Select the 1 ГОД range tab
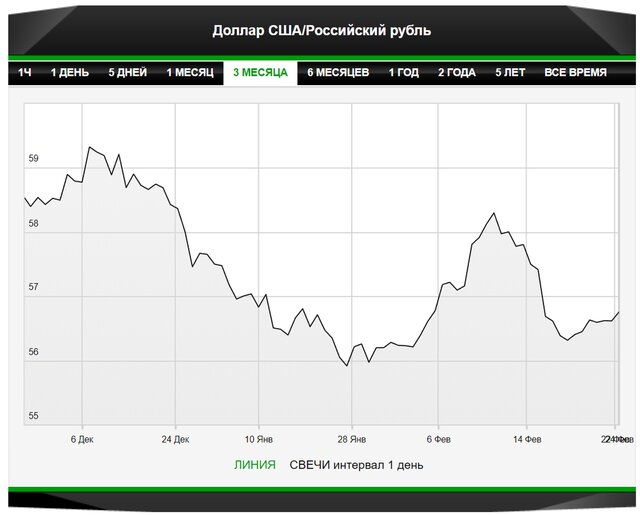 (x=404, y=73)
